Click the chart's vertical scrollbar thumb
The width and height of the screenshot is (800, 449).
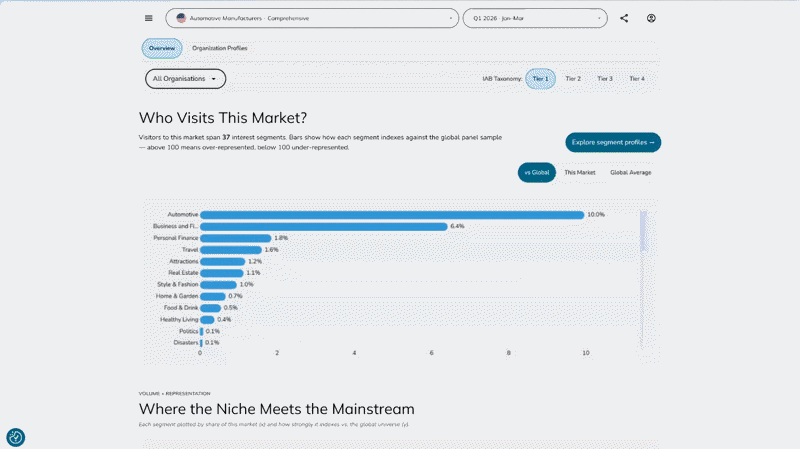643,231
